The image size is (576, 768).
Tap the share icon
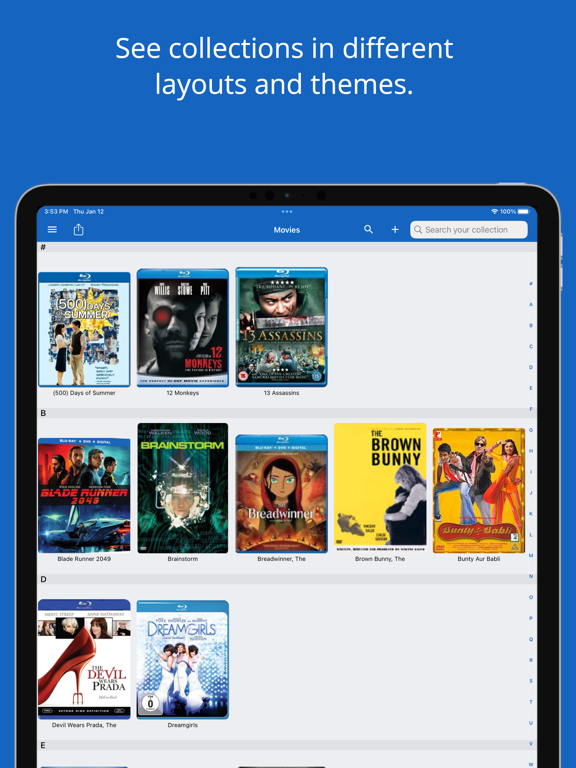[x=78, y=229]
